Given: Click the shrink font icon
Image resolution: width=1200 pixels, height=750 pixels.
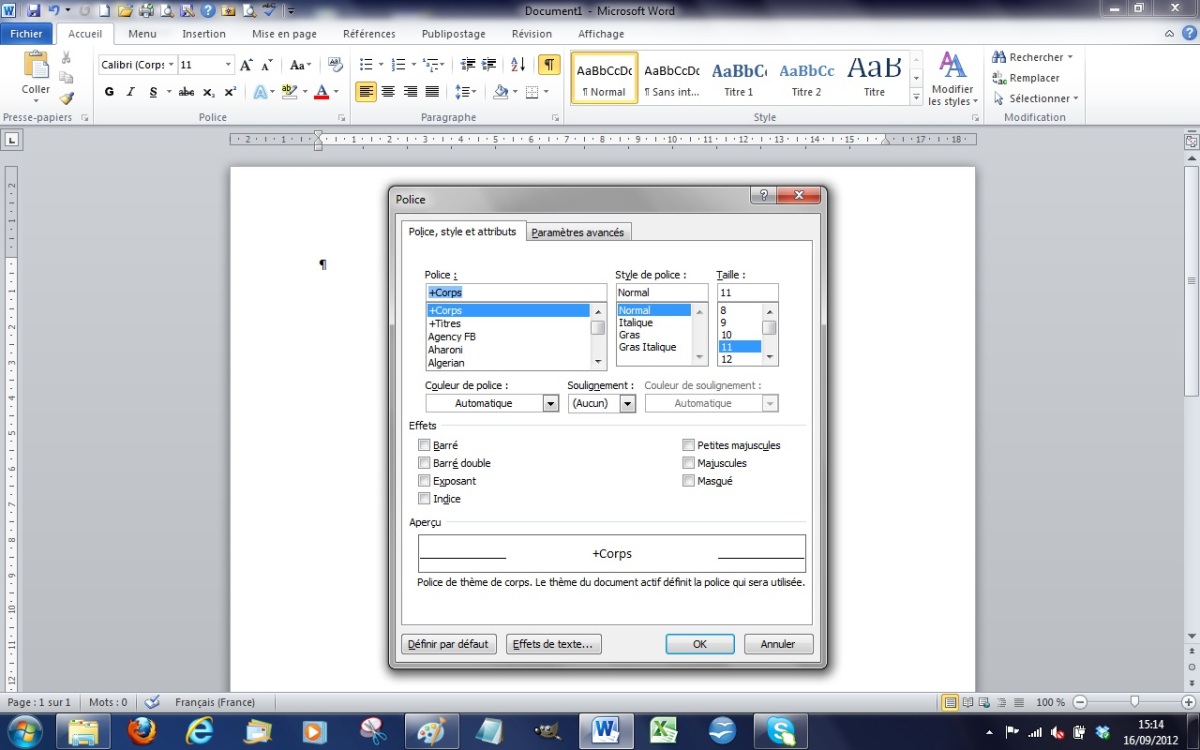Looking at the screenshot, I should [267, 65].
